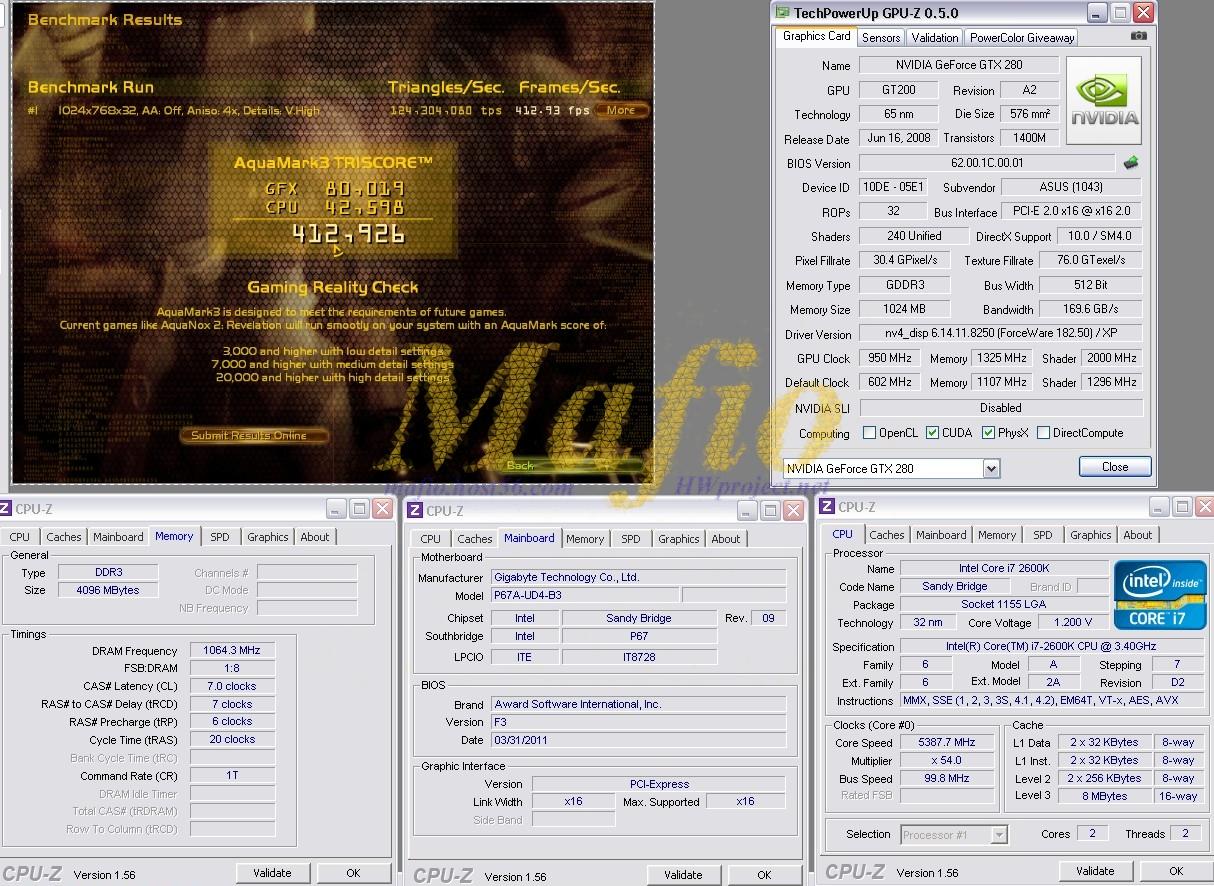Open SPD tab in CPU-Z Memory window
Screen dimensions: 1214x886
coord(220,537)
